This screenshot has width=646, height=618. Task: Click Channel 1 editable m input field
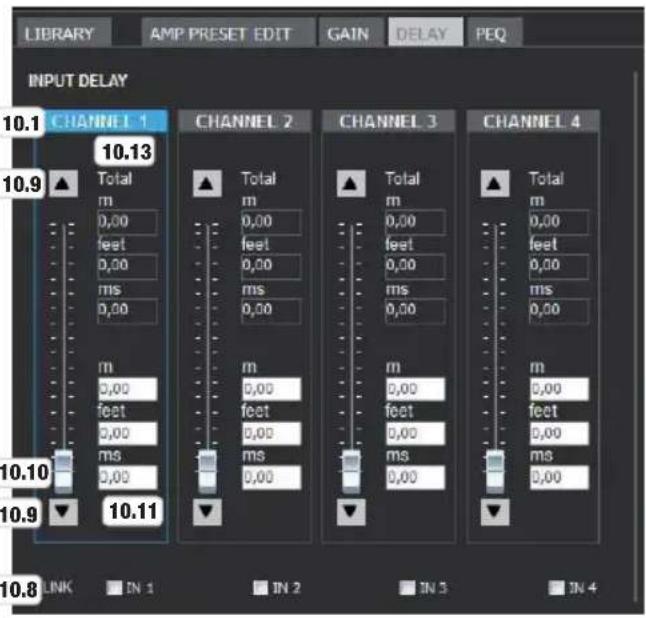(128, 389)
